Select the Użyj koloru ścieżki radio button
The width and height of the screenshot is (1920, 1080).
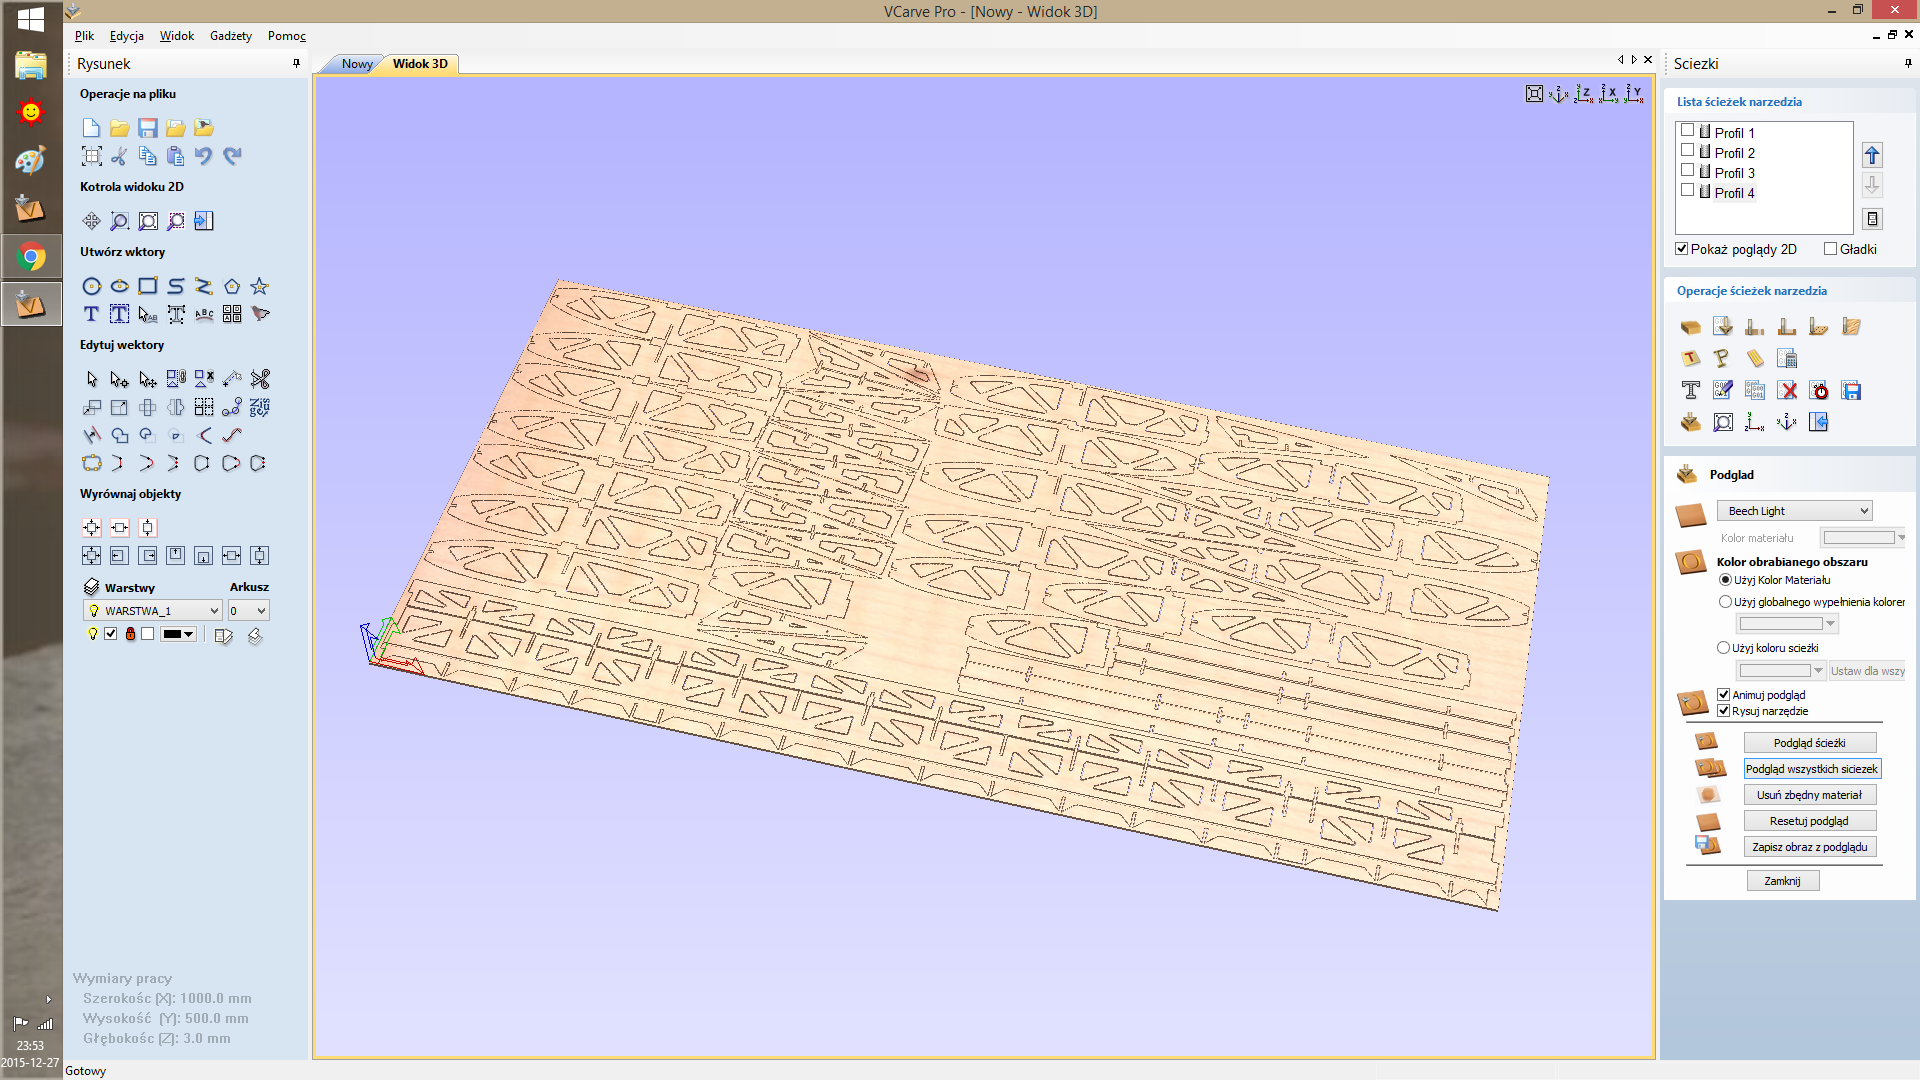(x=1724, y=648)
